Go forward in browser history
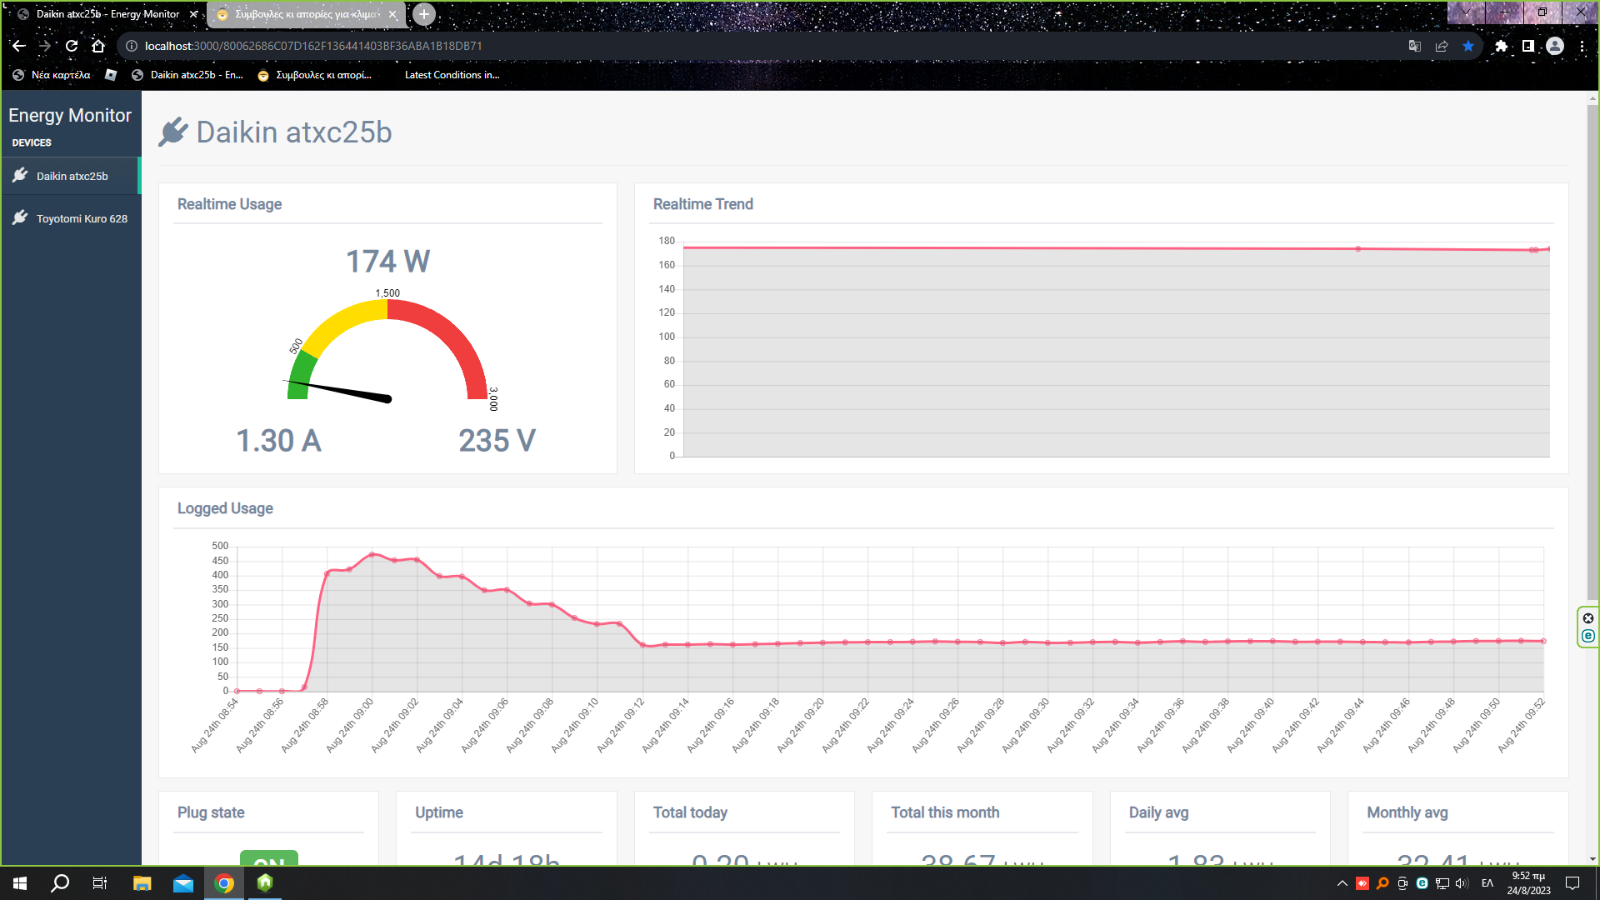The width and height of the screenshot is (1600, 900). point(45,46)
